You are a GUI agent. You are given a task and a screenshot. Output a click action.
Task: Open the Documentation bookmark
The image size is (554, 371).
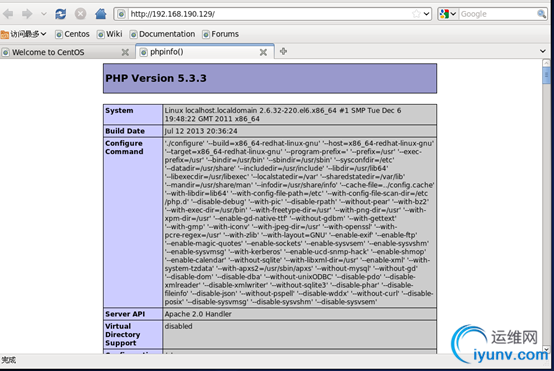click(163, 34)
